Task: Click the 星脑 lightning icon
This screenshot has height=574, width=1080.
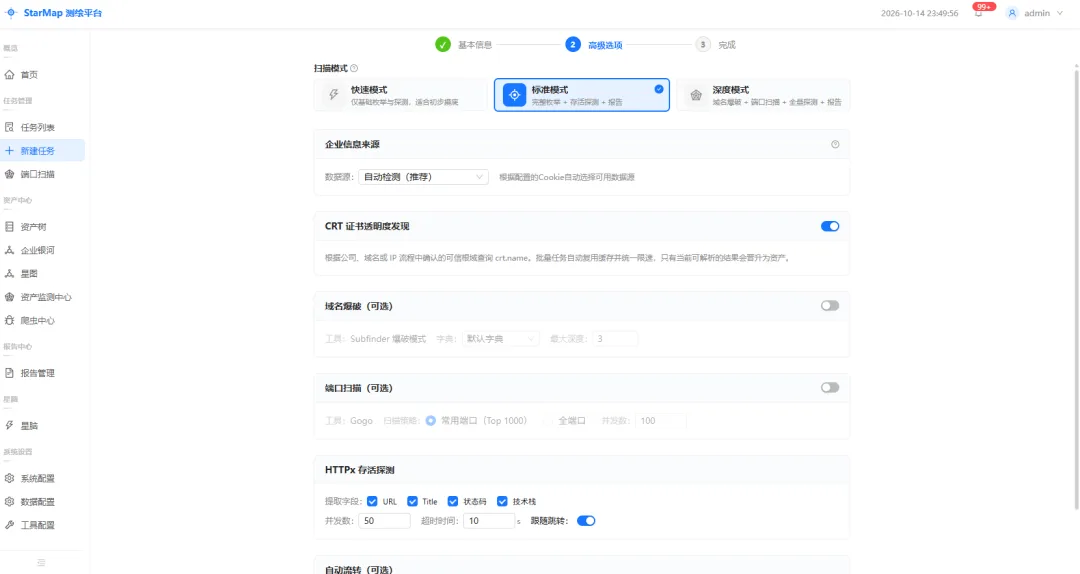Action: (10, 425)
